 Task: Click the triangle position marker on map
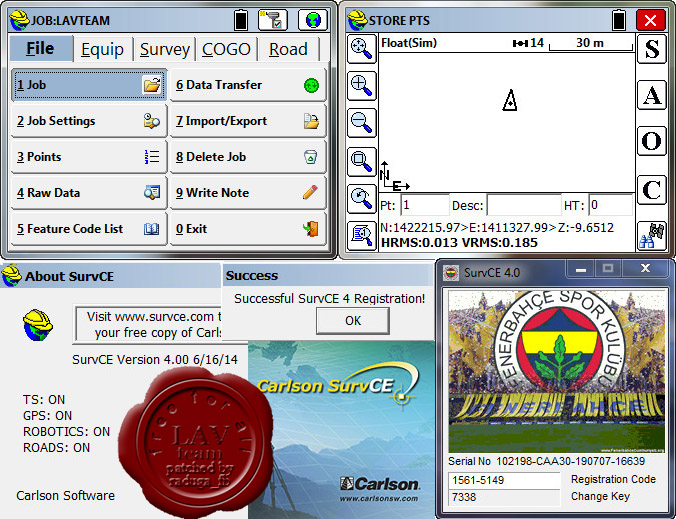[510, 100]
